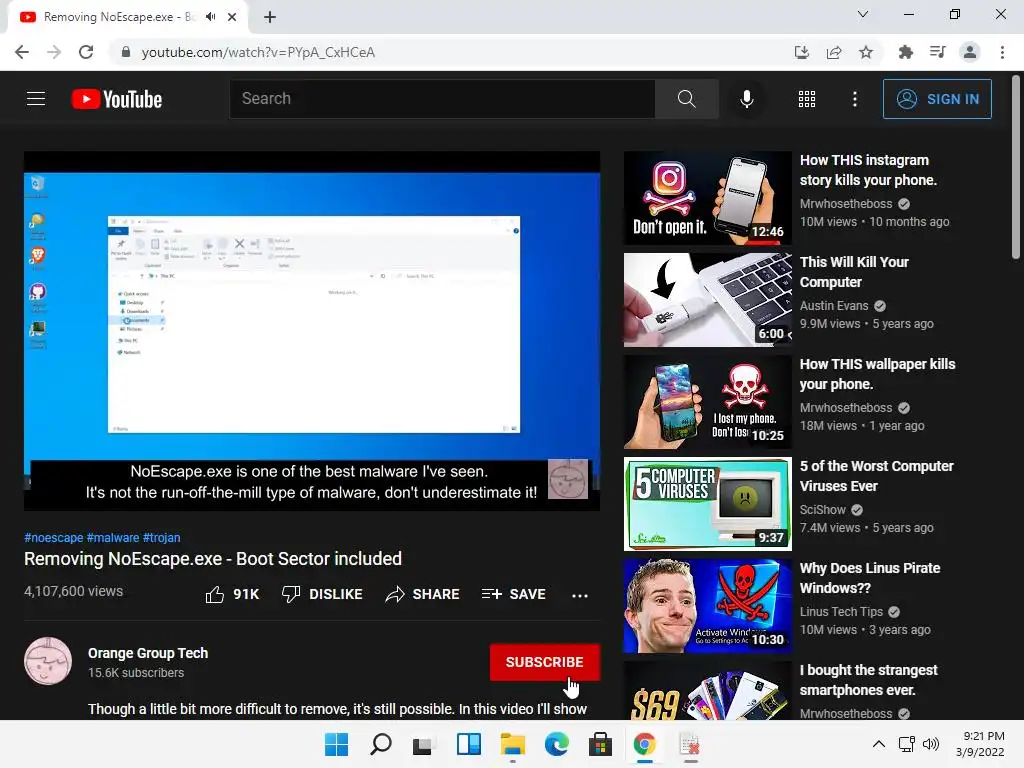The image size is (1024, 768).
Task: Open File Explorer from taskbar
Action: click(513, 744)
